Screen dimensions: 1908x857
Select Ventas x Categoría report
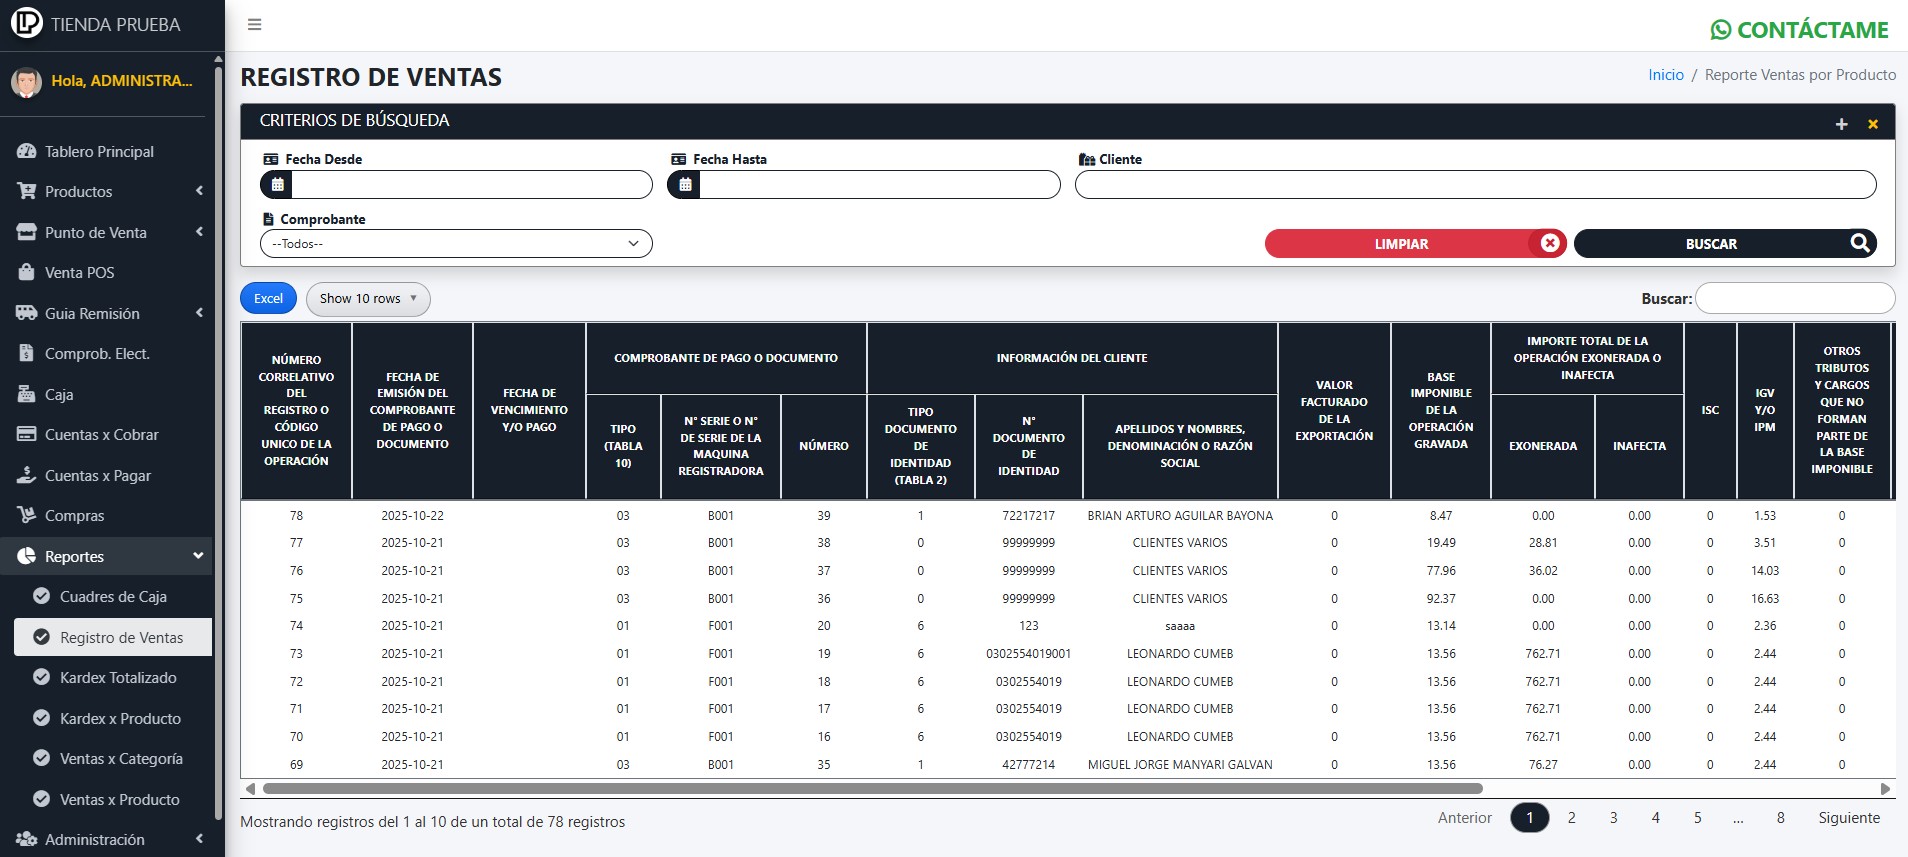[x=121, y=759]
